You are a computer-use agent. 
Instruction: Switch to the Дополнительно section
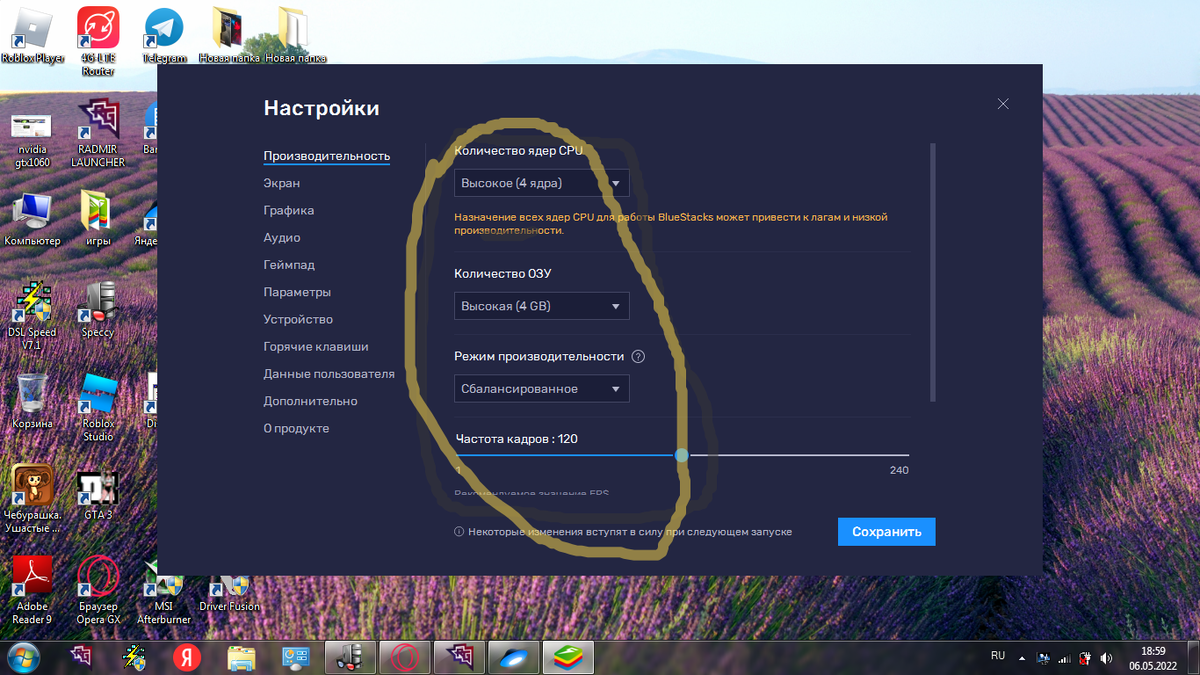(310, 401)
